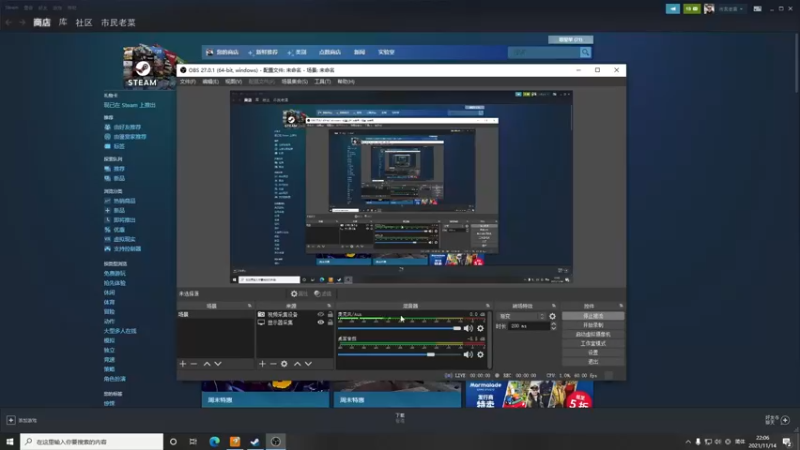Open OBS View menu
The width and height of the screenshot is (800, 450).
tap(233, 82)
